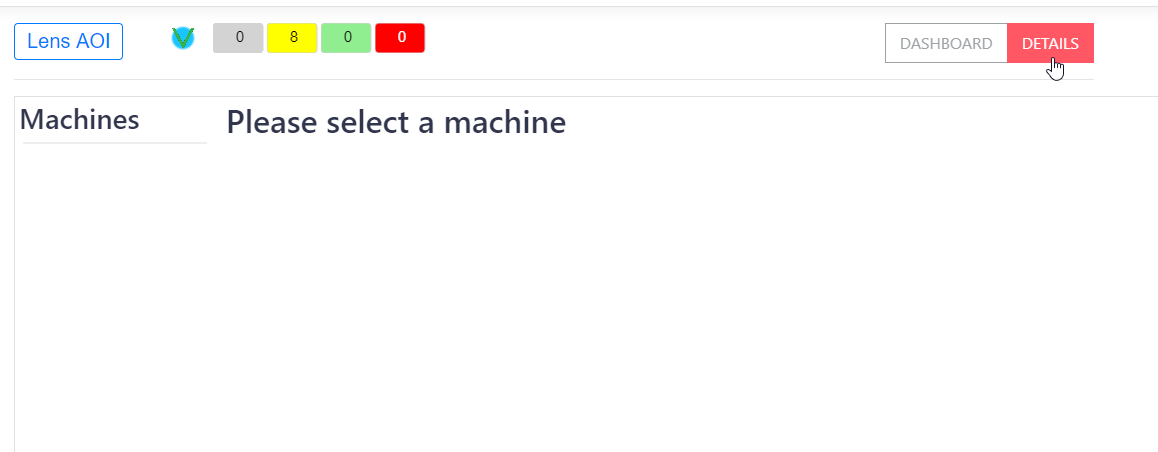Filter machines by the green running count
This screenshot has height=452, width=1158.
(x=346, y=38)
